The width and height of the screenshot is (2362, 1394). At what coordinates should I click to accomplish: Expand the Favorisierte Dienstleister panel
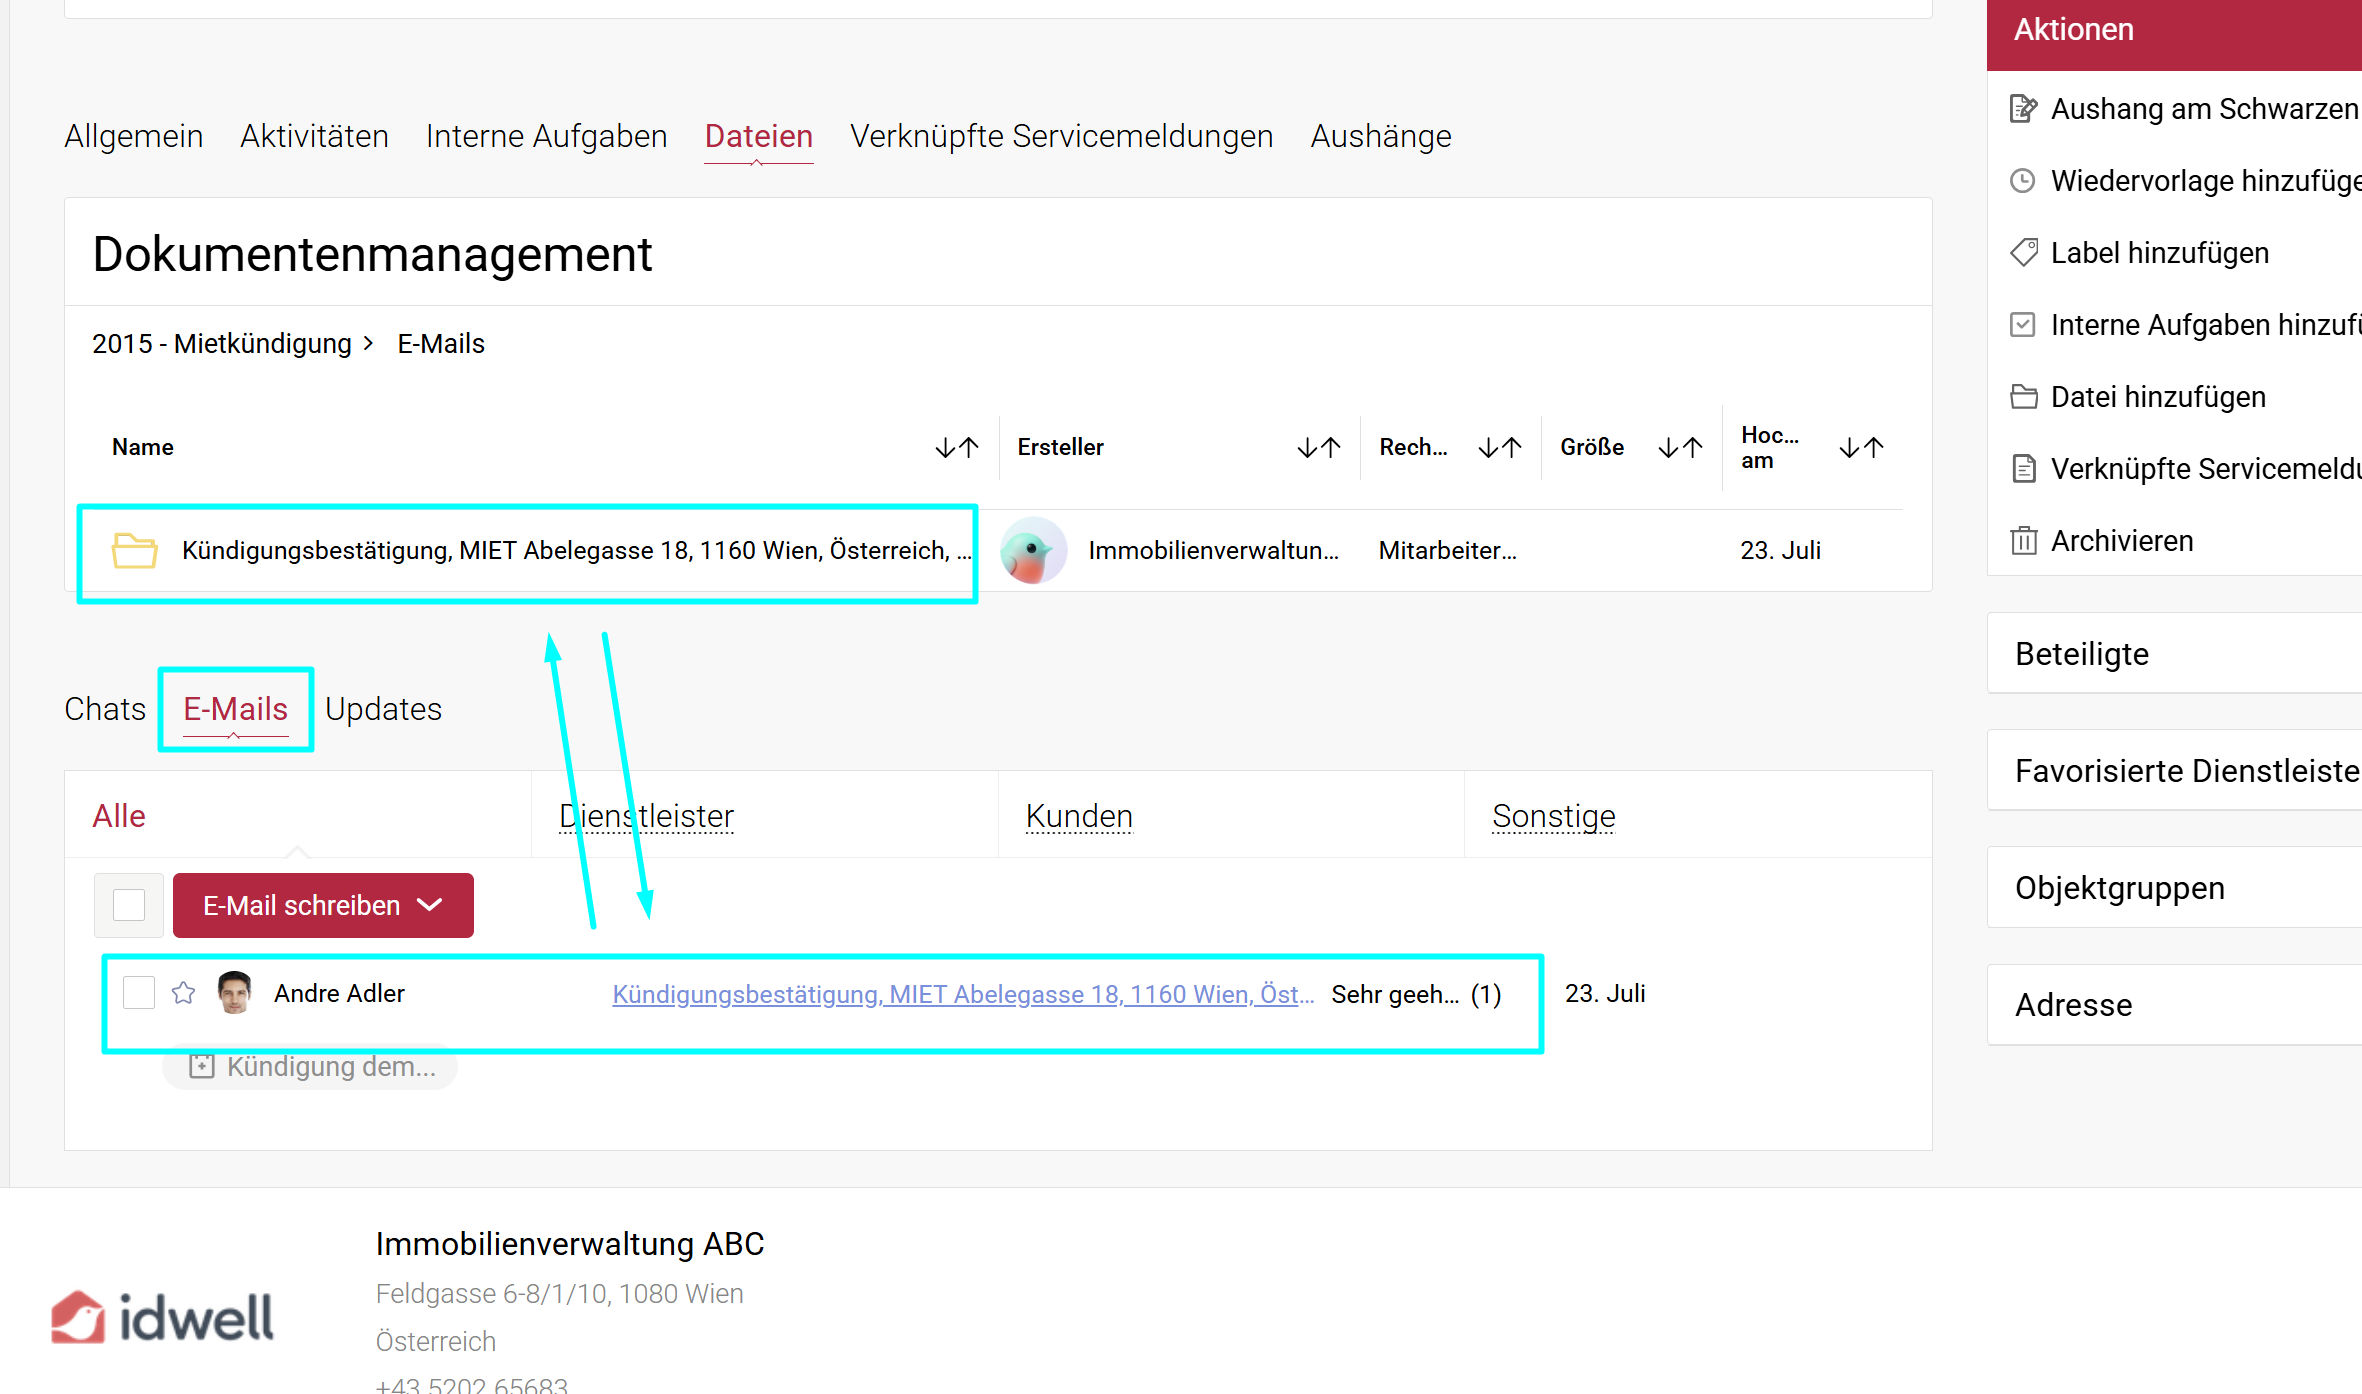tap(2175, 770)
